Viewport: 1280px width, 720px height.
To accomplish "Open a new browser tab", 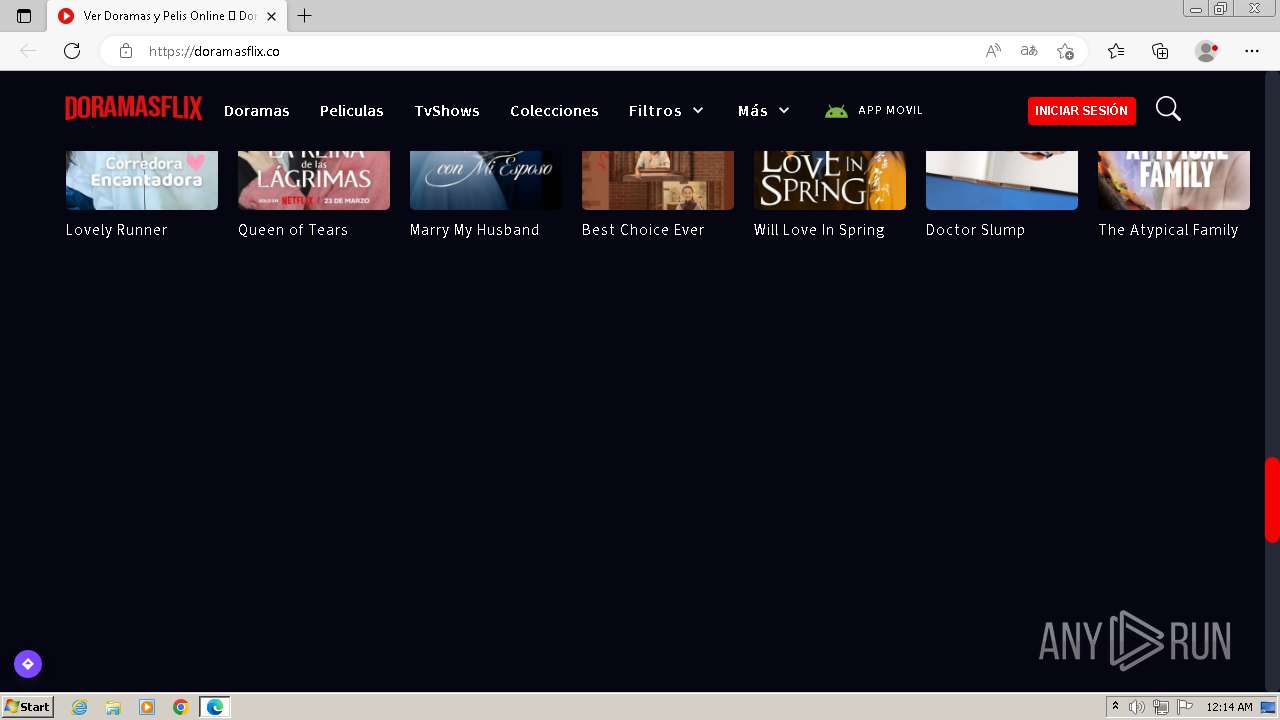I will click(305, 16).
